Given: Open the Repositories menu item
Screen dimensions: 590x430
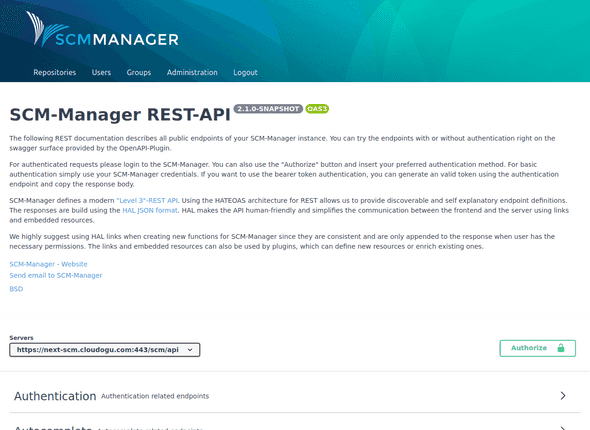Looking at the screenshot, I should click(55, 72).
